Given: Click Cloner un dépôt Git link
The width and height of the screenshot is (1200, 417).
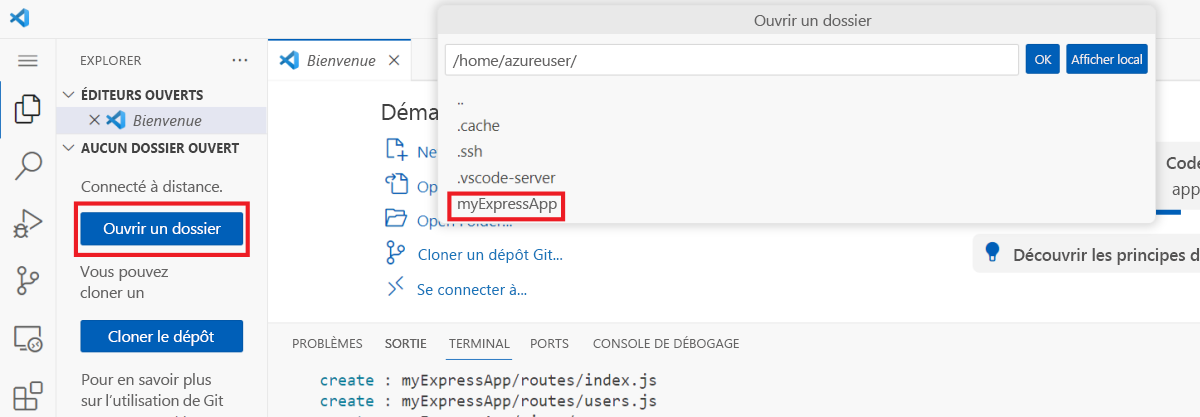Looking at the screenshot, I should (x=490, y=254).
